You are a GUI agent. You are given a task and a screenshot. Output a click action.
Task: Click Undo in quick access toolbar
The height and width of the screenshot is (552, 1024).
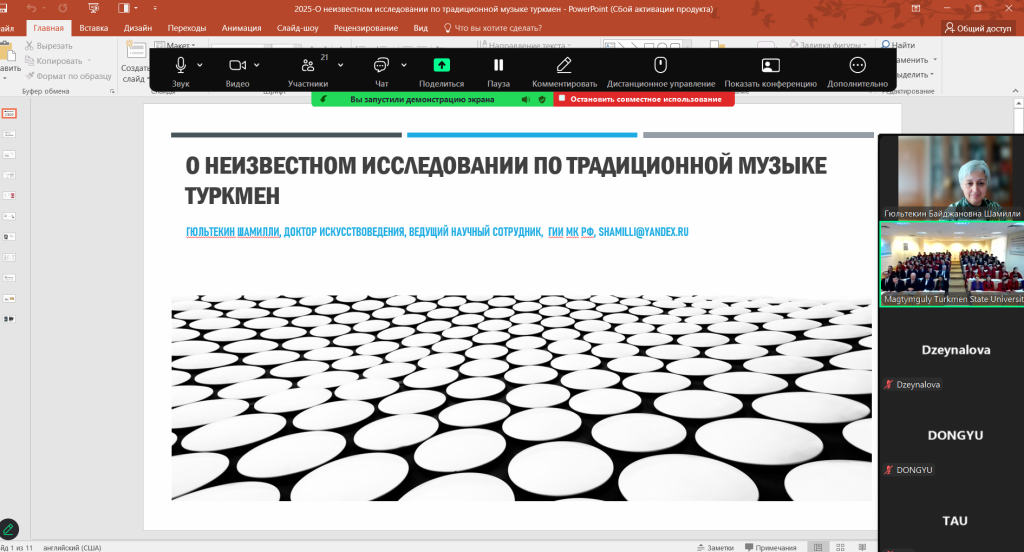click(x=31, y=8)
